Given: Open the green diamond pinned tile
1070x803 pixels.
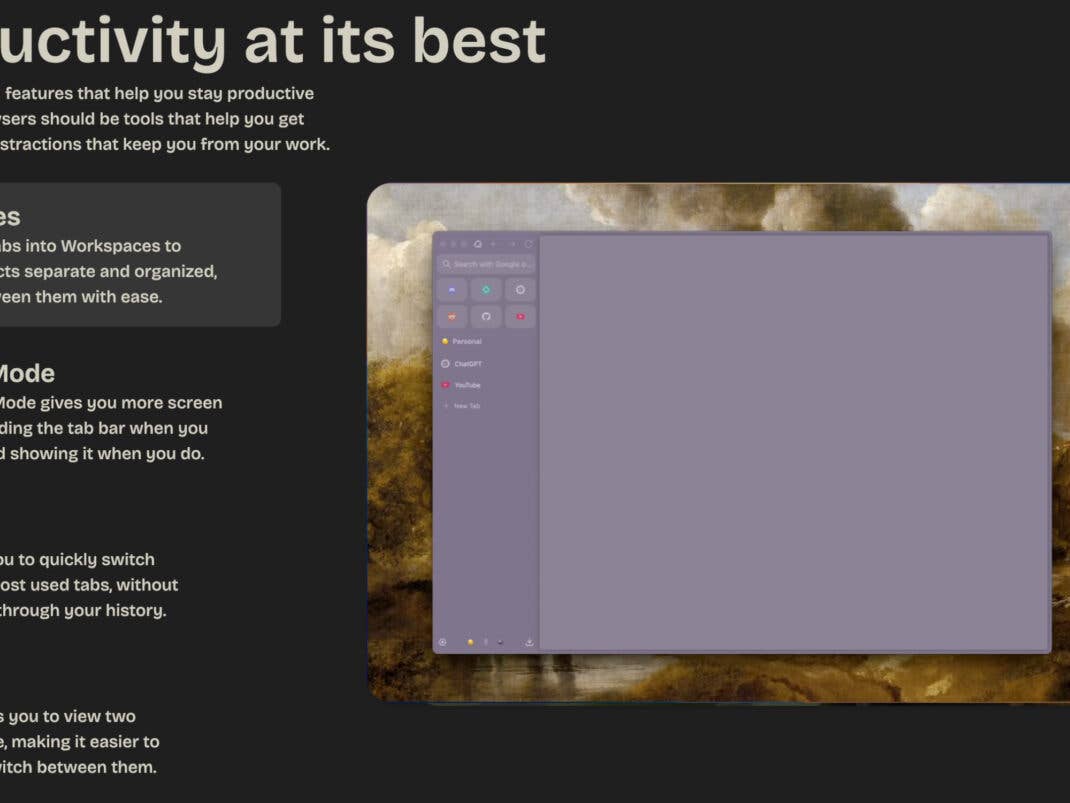Looking at the screenshot, I should pyautogui.click(x=486, y=290).
